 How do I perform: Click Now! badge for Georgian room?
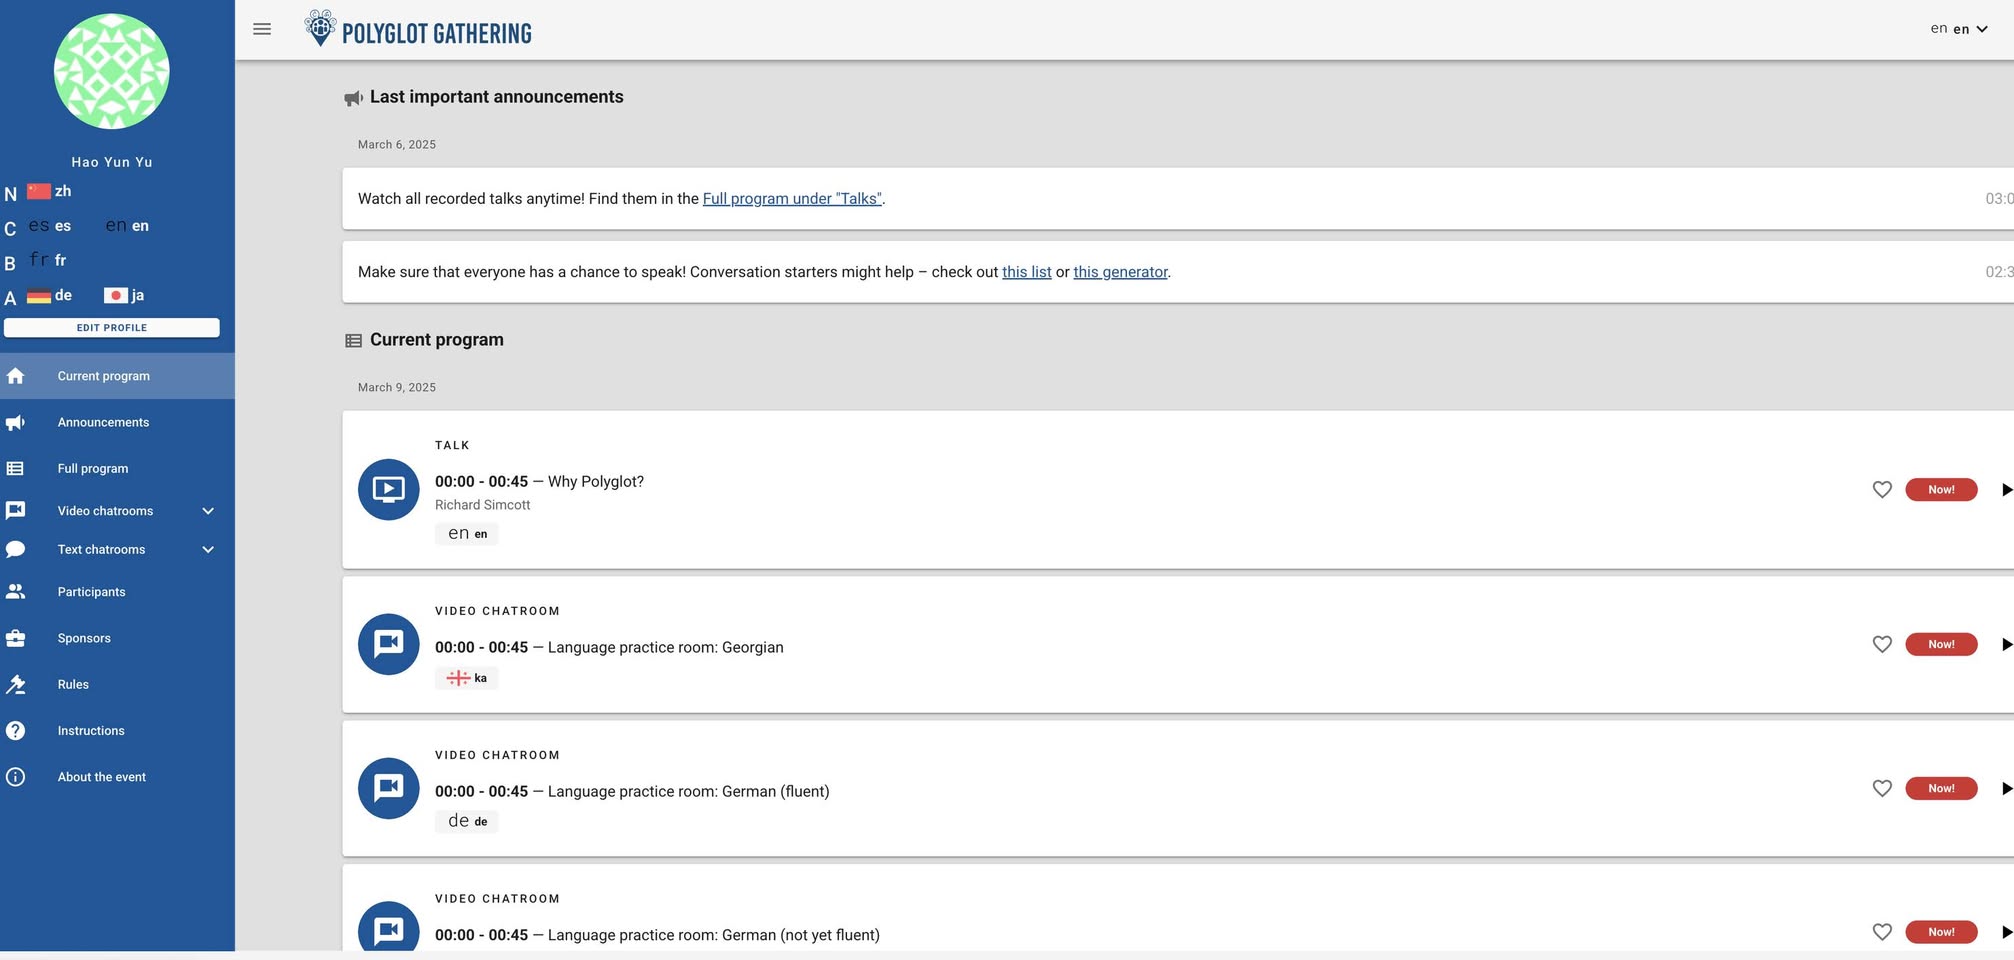[x=1941, y=645]
